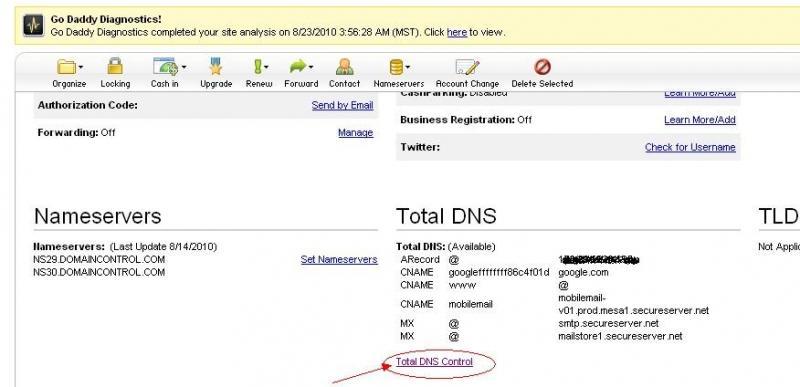Click the Nameservers database icon
Screen dimensions: 800x387
point(396,67)
